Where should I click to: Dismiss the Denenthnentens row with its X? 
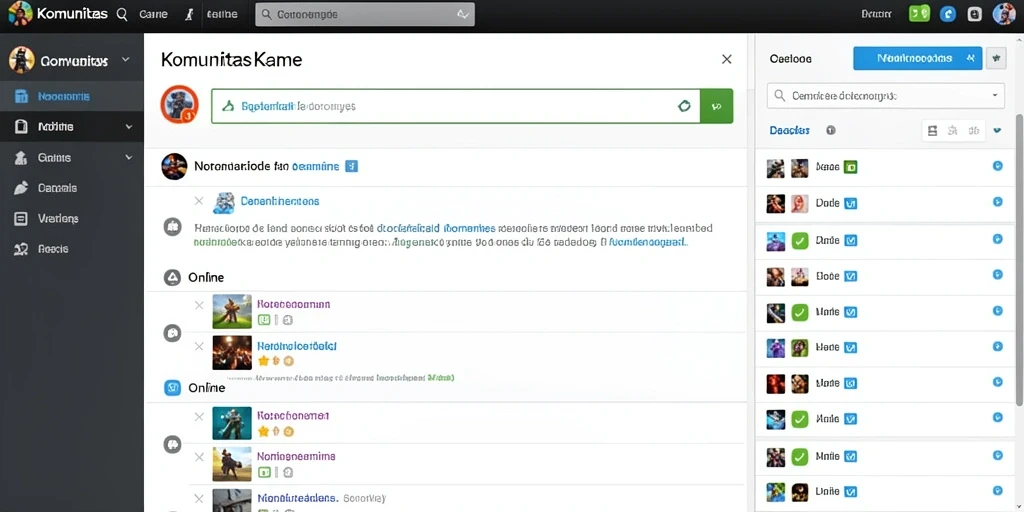199,201
